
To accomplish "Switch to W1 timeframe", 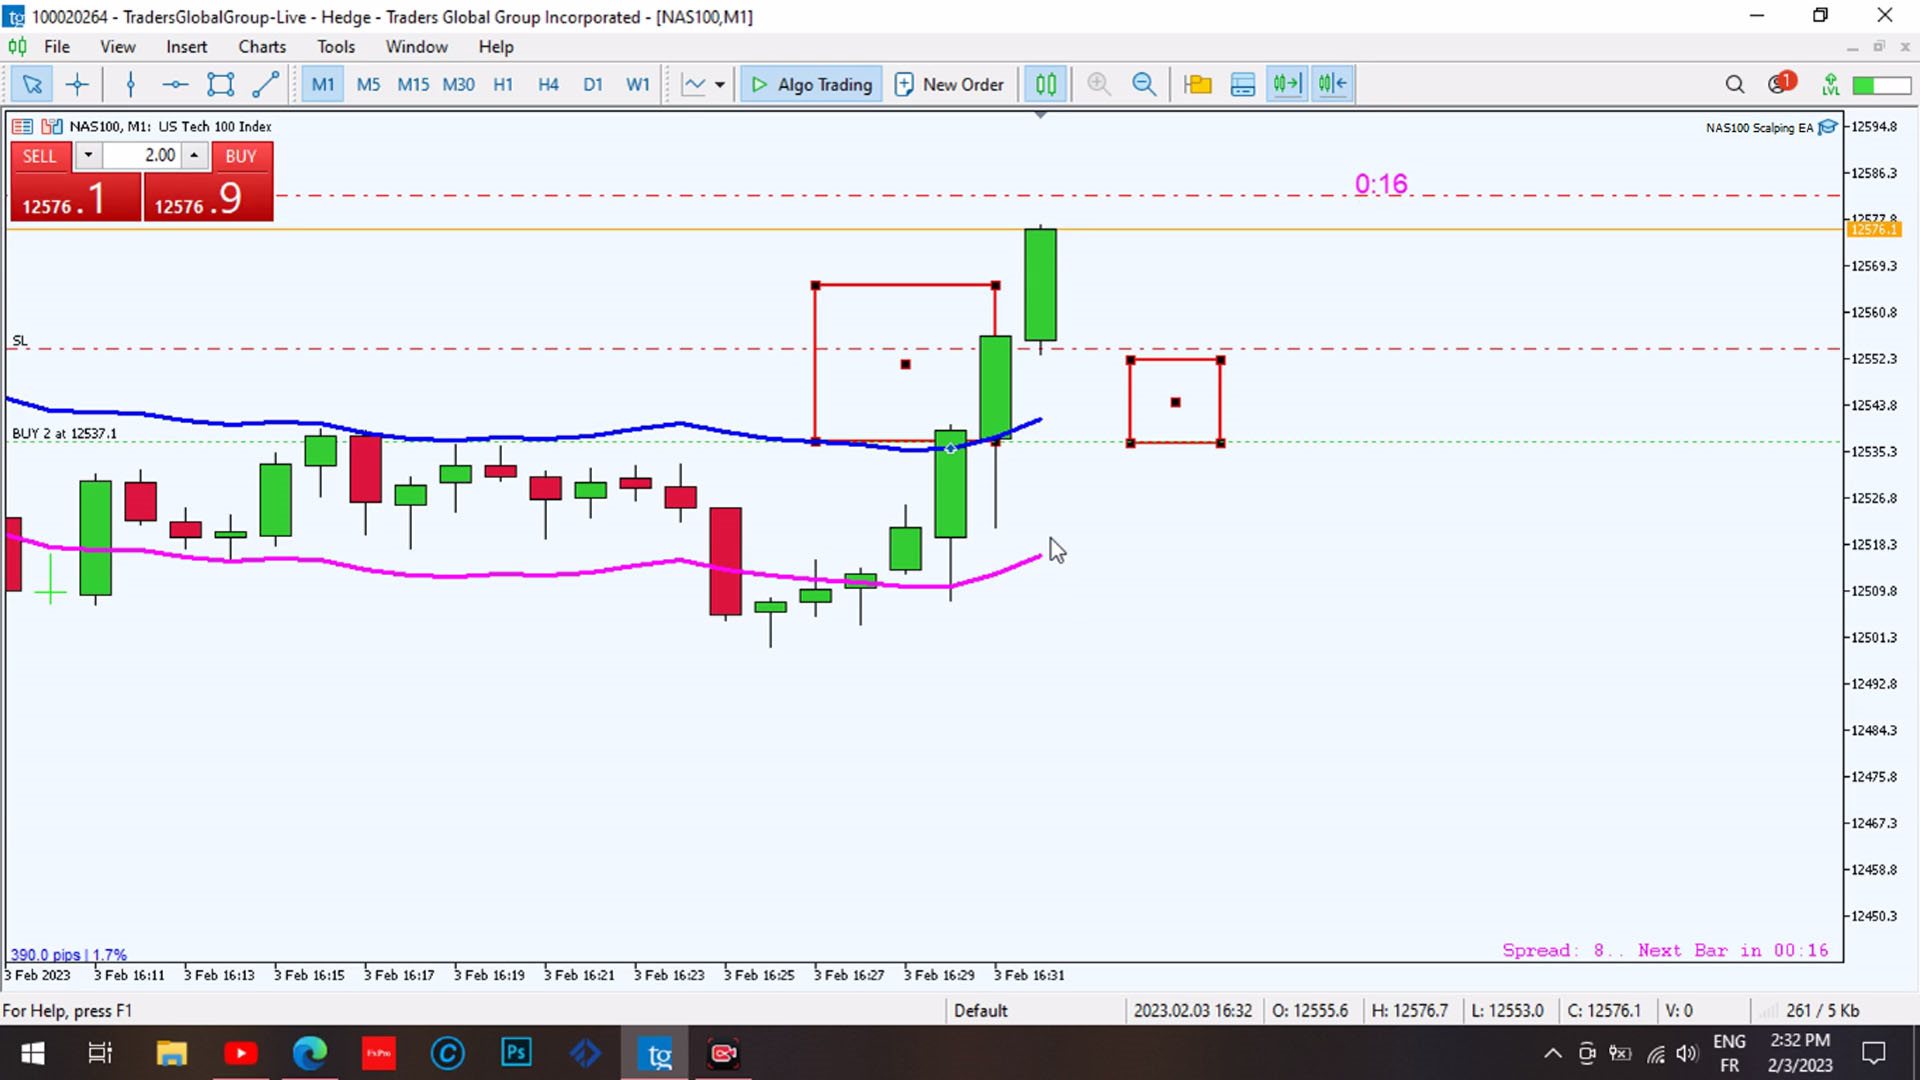I will click(638, 84).
